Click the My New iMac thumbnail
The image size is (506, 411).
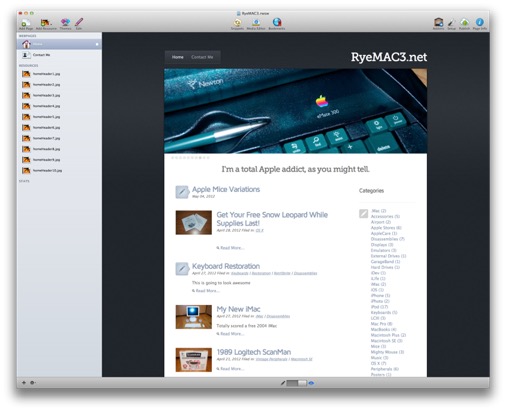pos(194,317)
